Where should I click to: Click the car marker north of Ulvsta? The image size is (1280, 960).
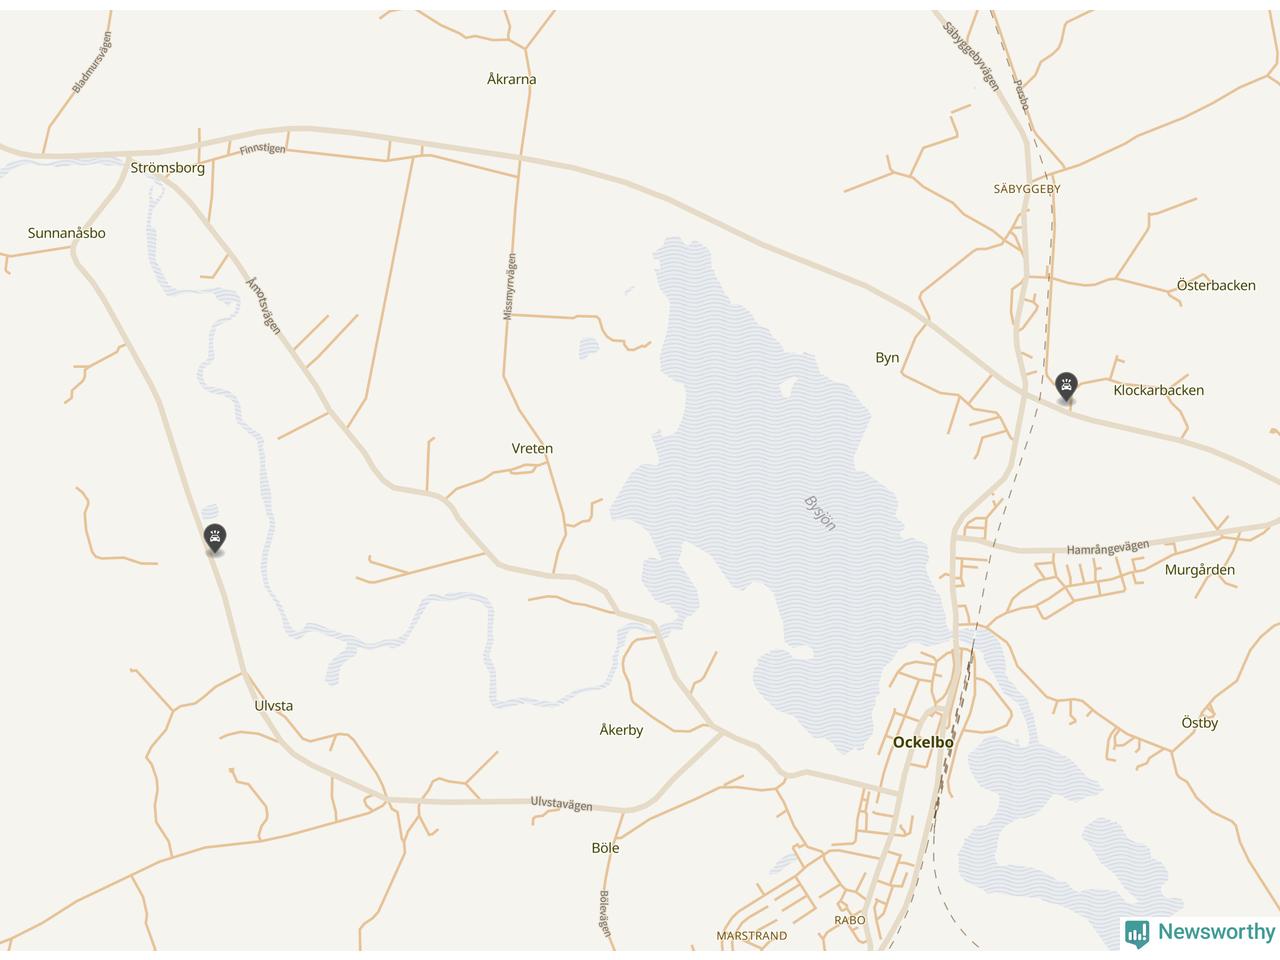(x=214, y=539)
